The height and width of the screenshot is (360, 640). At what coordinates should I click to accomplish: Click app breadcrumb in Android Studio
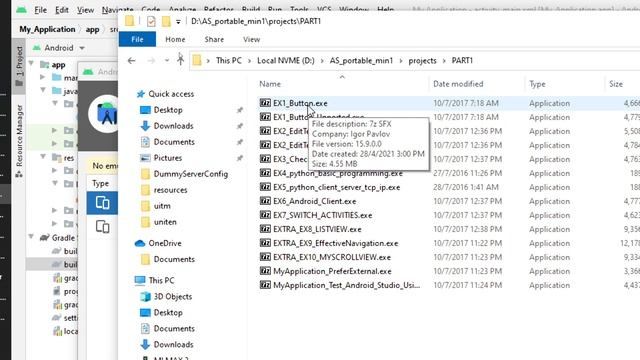pyautogui.click(x=92, y=29)
